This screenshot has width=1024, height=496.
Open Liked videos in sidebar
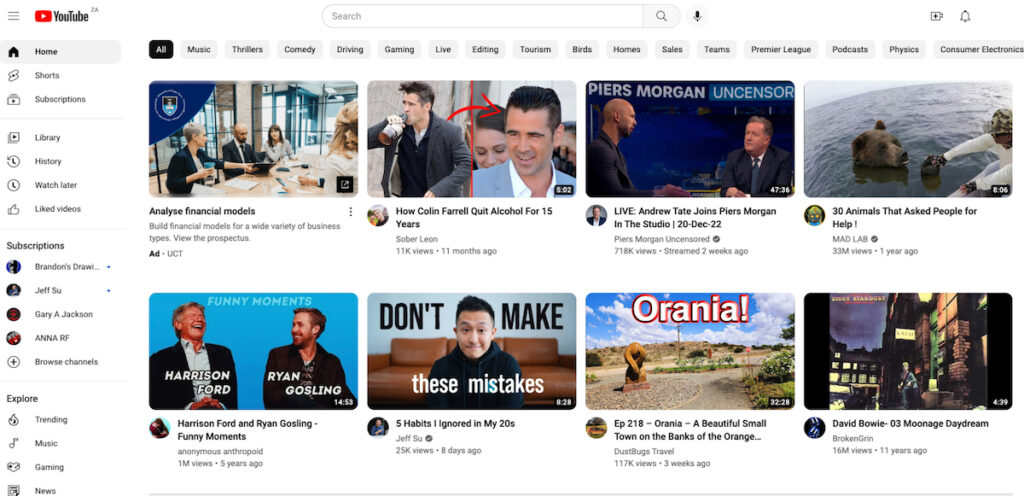click(x=61, y=209)
